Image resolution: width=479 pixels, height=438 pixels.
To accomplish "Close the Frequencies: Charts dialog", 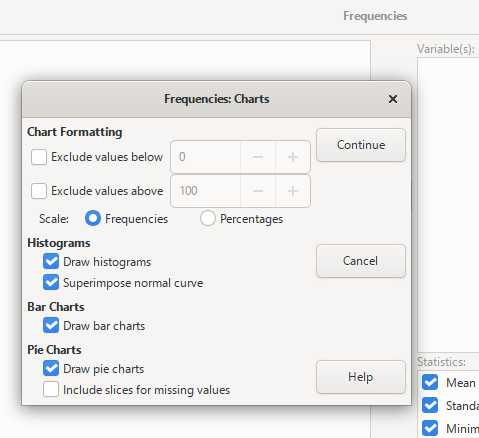I will (x=393, y=99).
